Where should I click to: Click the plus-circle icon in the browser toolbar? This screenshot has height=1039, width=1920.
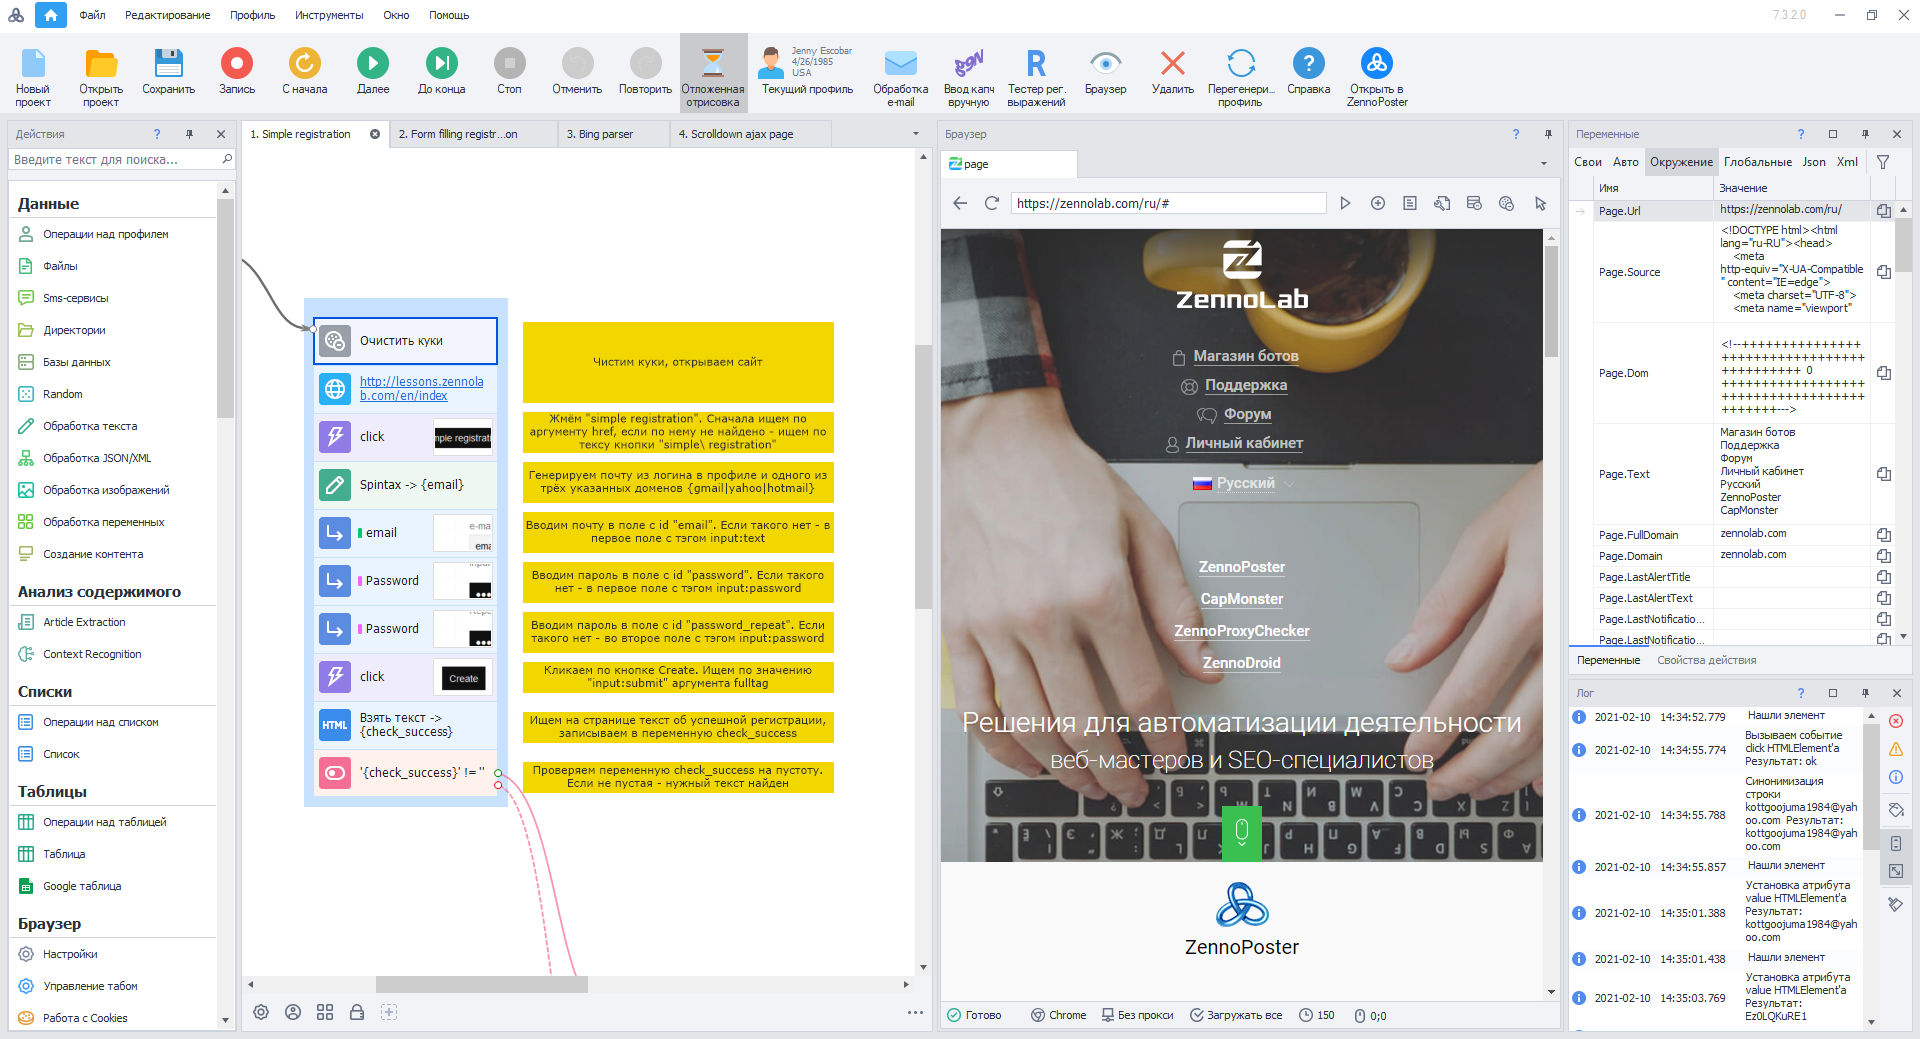[1378, 203]
